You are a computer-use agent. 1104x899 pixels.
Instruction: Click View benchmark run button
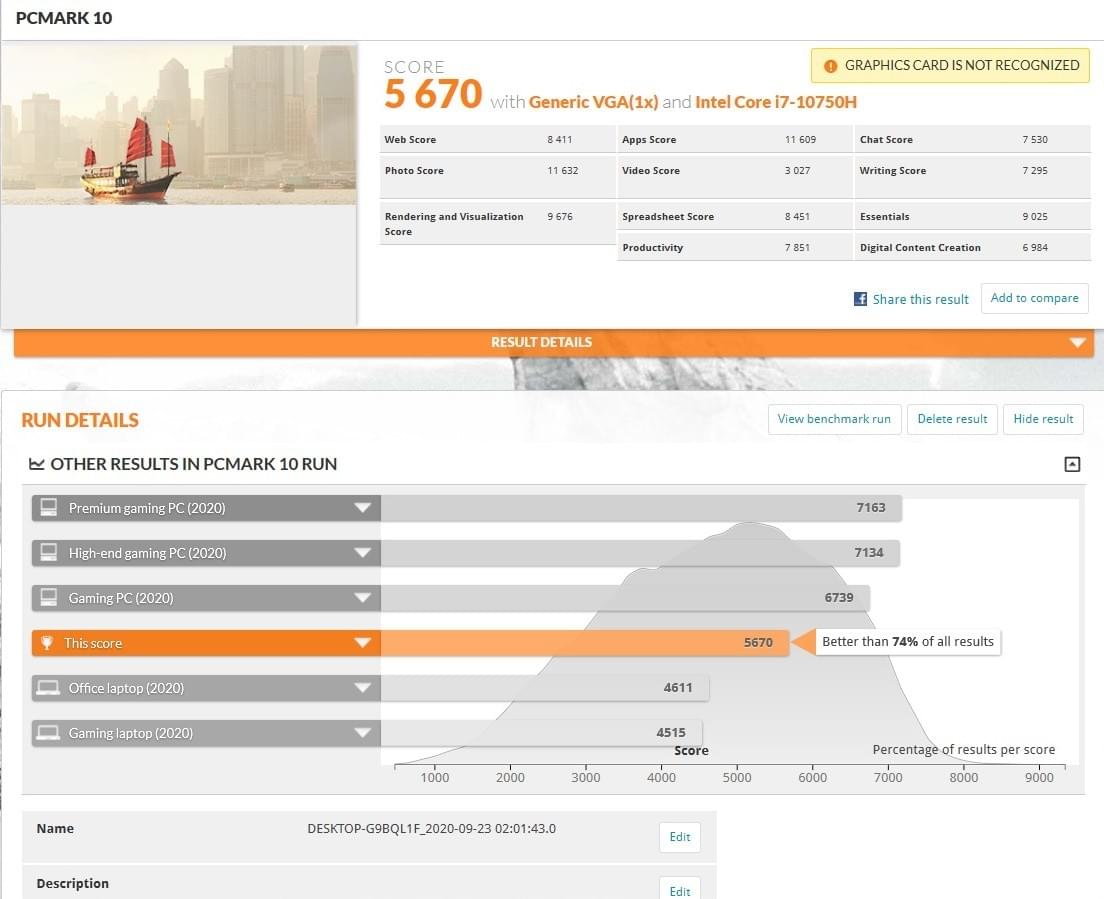[x=834, y=420]
